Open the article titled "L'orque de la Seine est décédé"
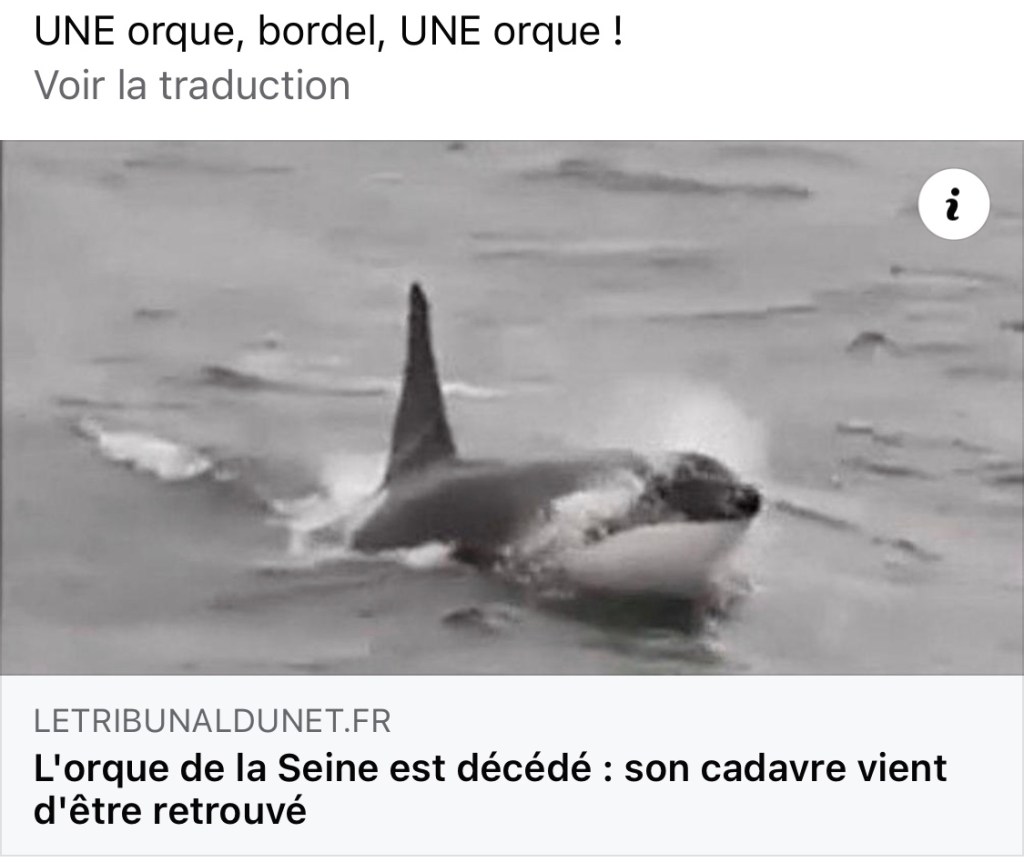This screenshot has width=1024, height=862. coord(490,790)
